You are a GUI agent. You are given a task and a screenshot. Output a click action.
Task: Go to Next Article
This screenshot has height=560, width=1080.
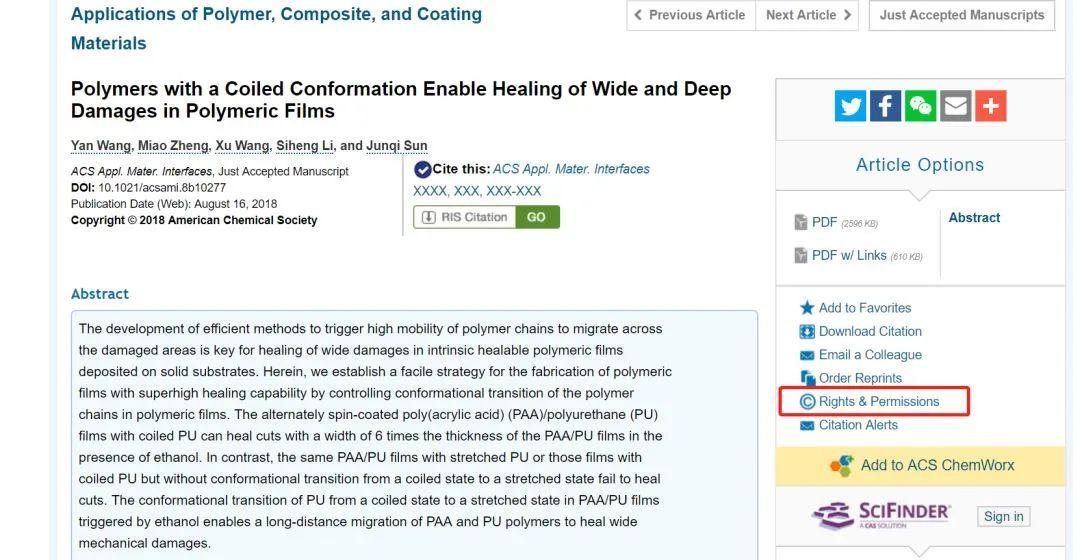click(807, 15)
